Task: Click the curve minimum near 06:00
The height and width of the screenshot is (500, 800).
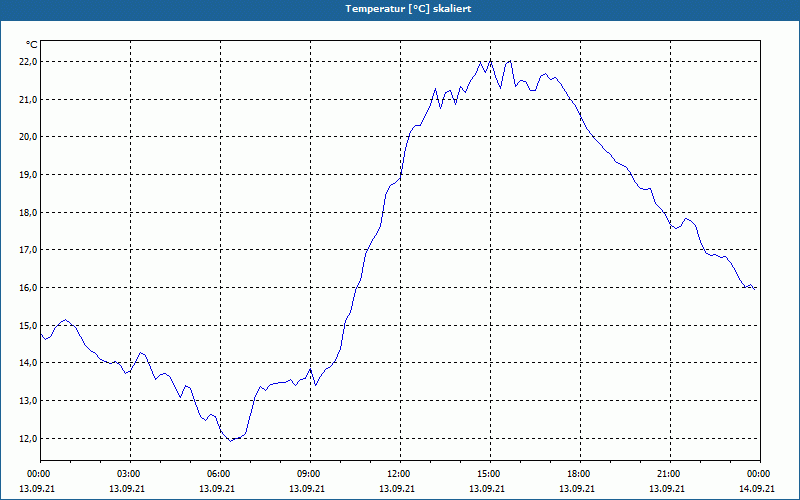Action: tap(231, 441)
